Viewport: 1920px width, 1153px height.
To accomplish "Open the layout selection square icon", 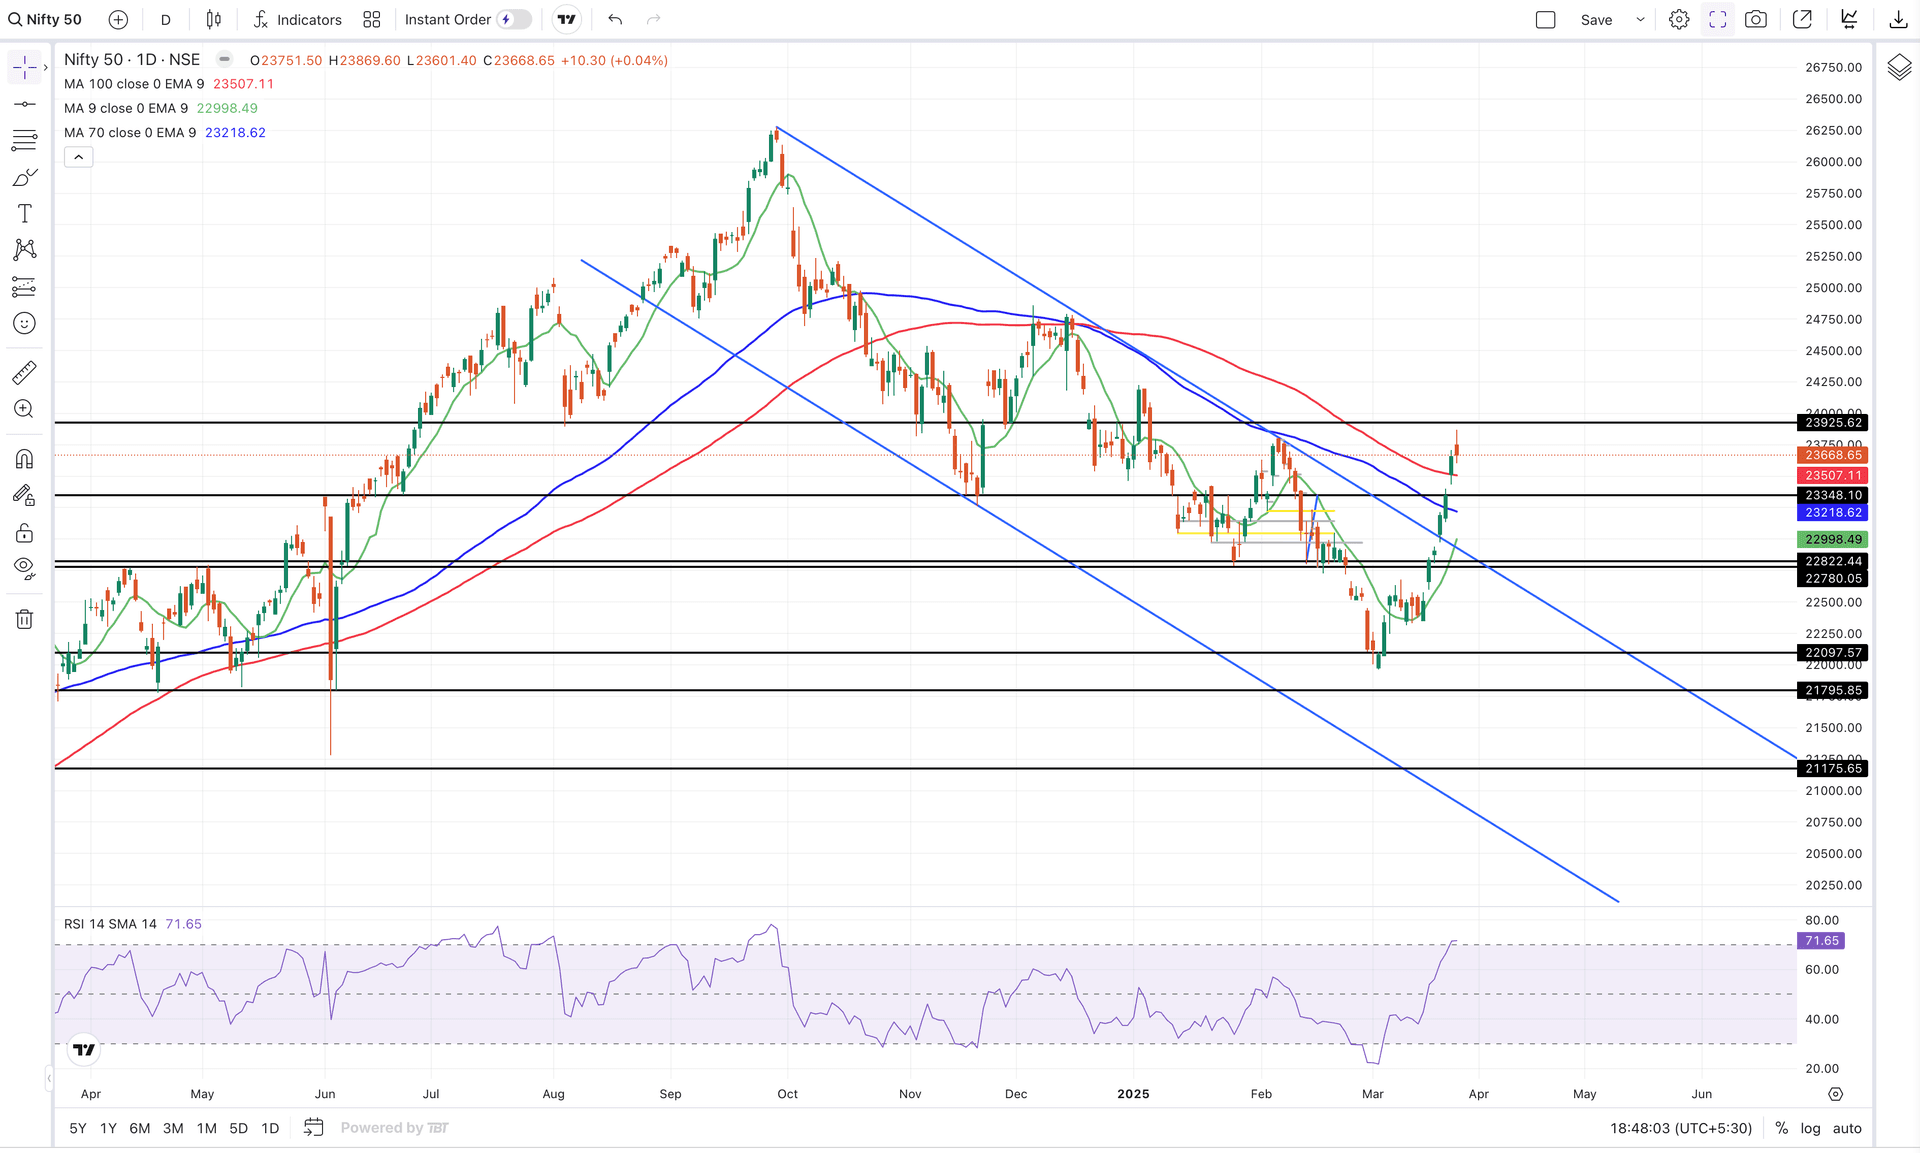I will pos(1546,20).
